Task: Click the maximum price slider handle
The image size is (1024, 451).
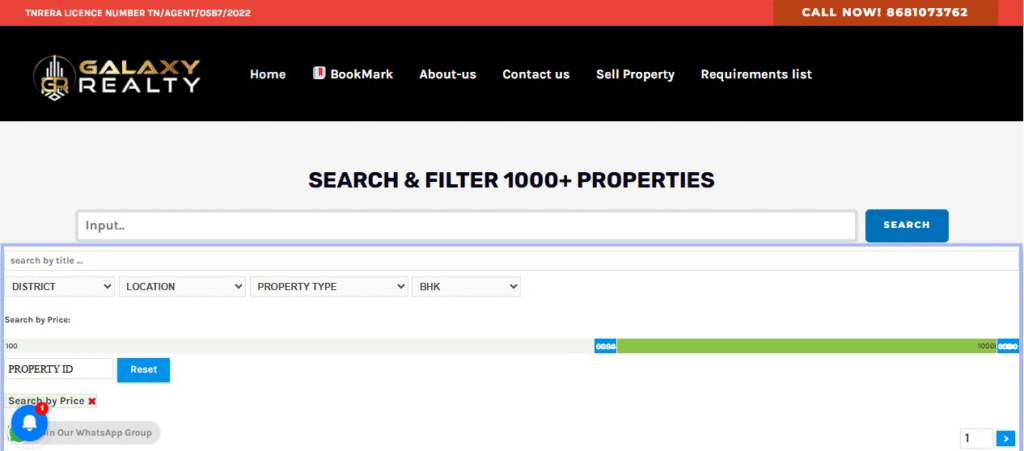Action: 1008,346
